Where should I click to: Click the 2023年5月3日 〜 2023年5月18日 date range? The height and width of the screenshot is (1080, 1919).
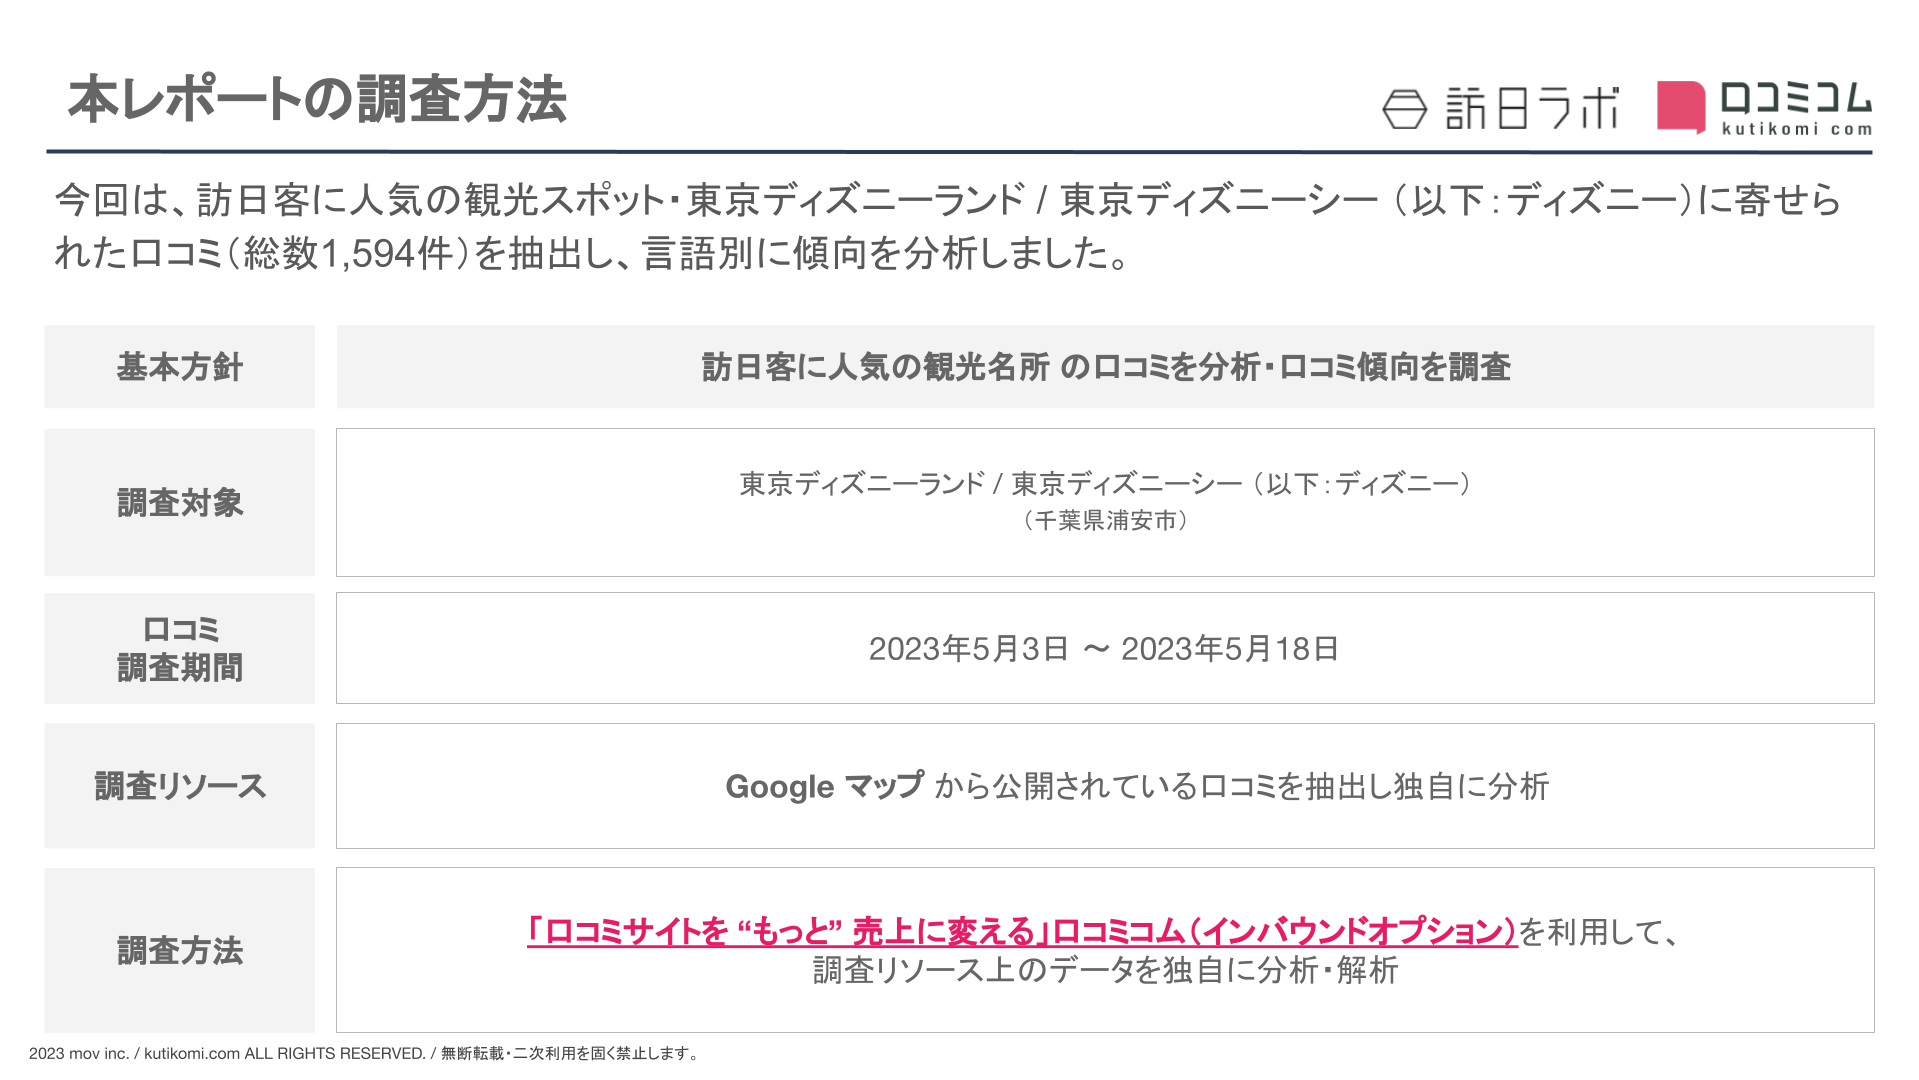pos(1104,649)
